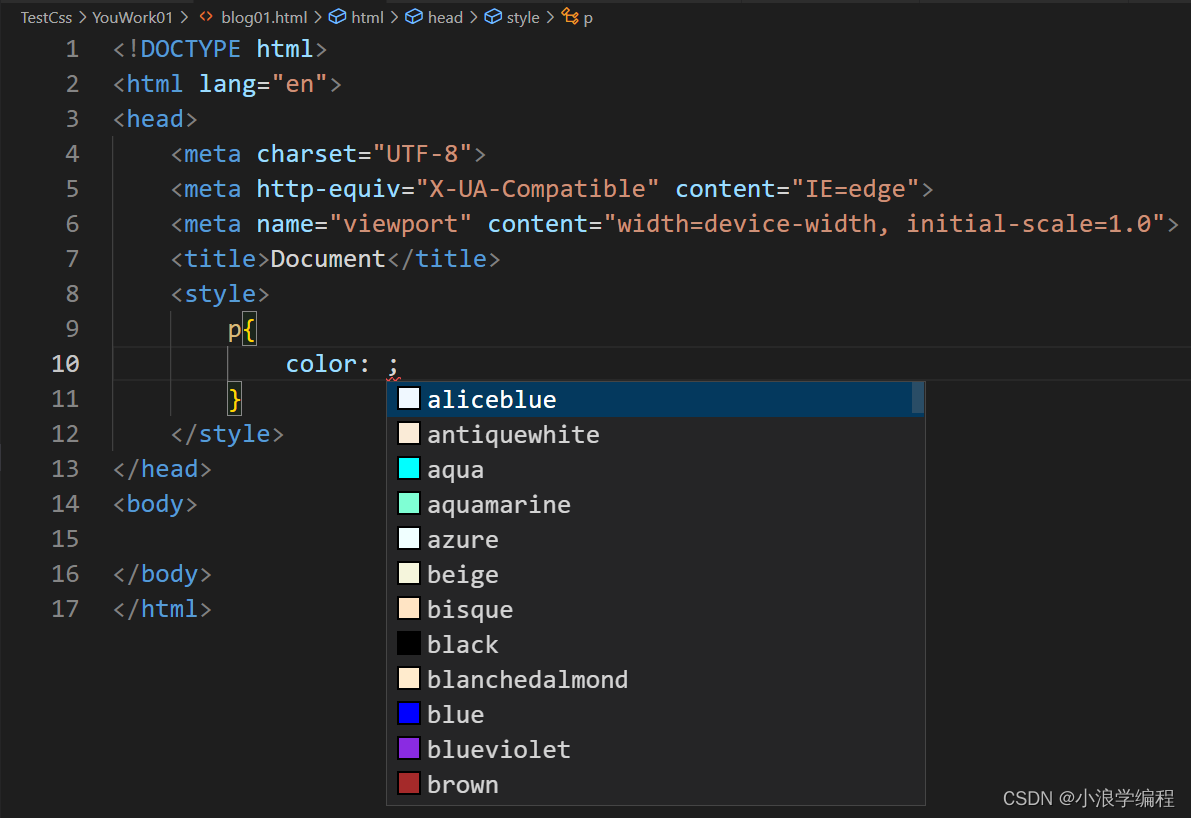Image resolution: width=1191 pixels, height=818 pixels.
Task: Choose aliceblue from the suggestion list
Action: (656, 400)
